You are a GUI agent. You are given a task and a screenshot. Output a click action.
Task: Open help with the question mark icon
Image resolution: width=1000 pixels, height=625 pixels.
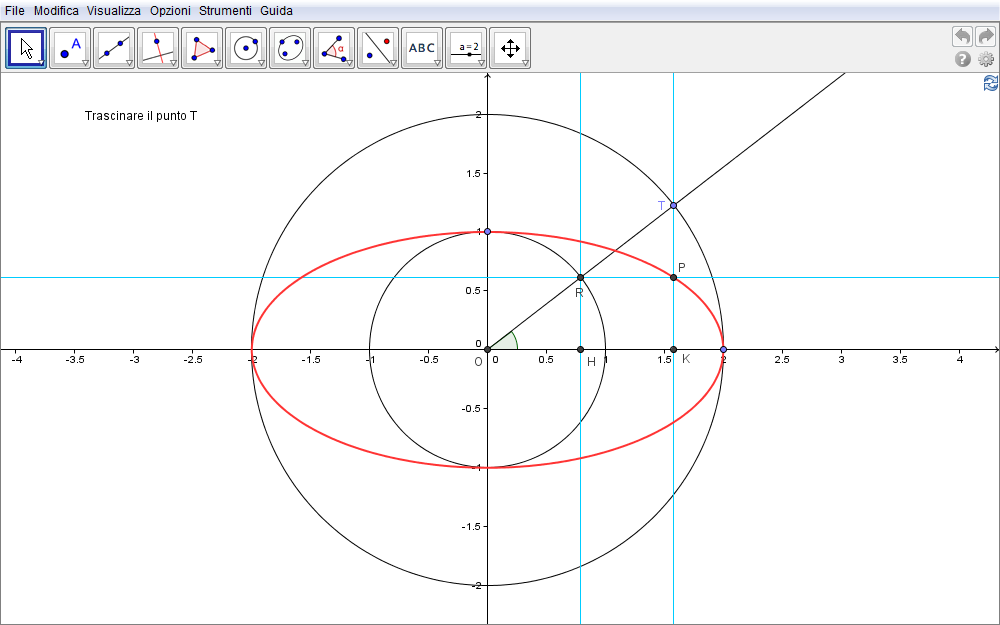[x=963, y=60]
